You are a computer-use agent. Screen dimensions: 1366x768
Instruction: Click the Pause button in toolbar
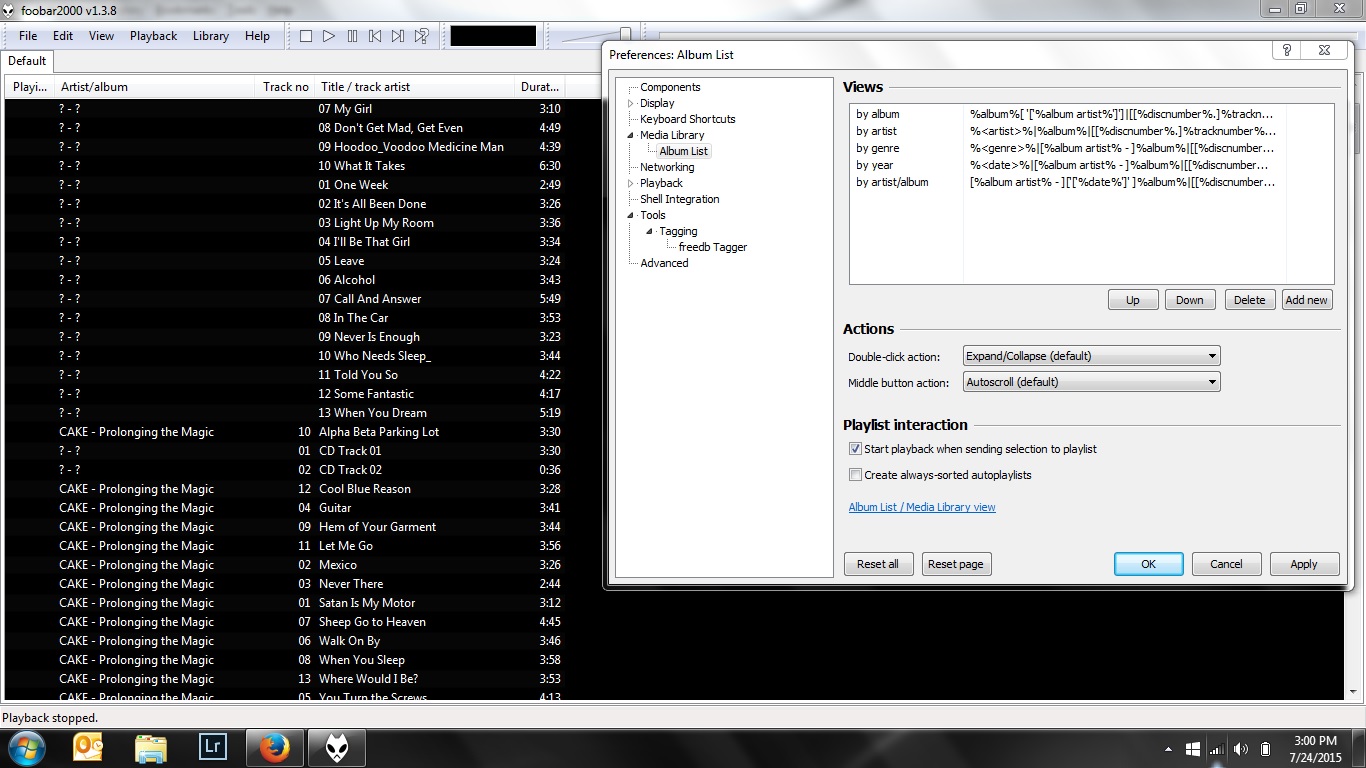point(352,36)
